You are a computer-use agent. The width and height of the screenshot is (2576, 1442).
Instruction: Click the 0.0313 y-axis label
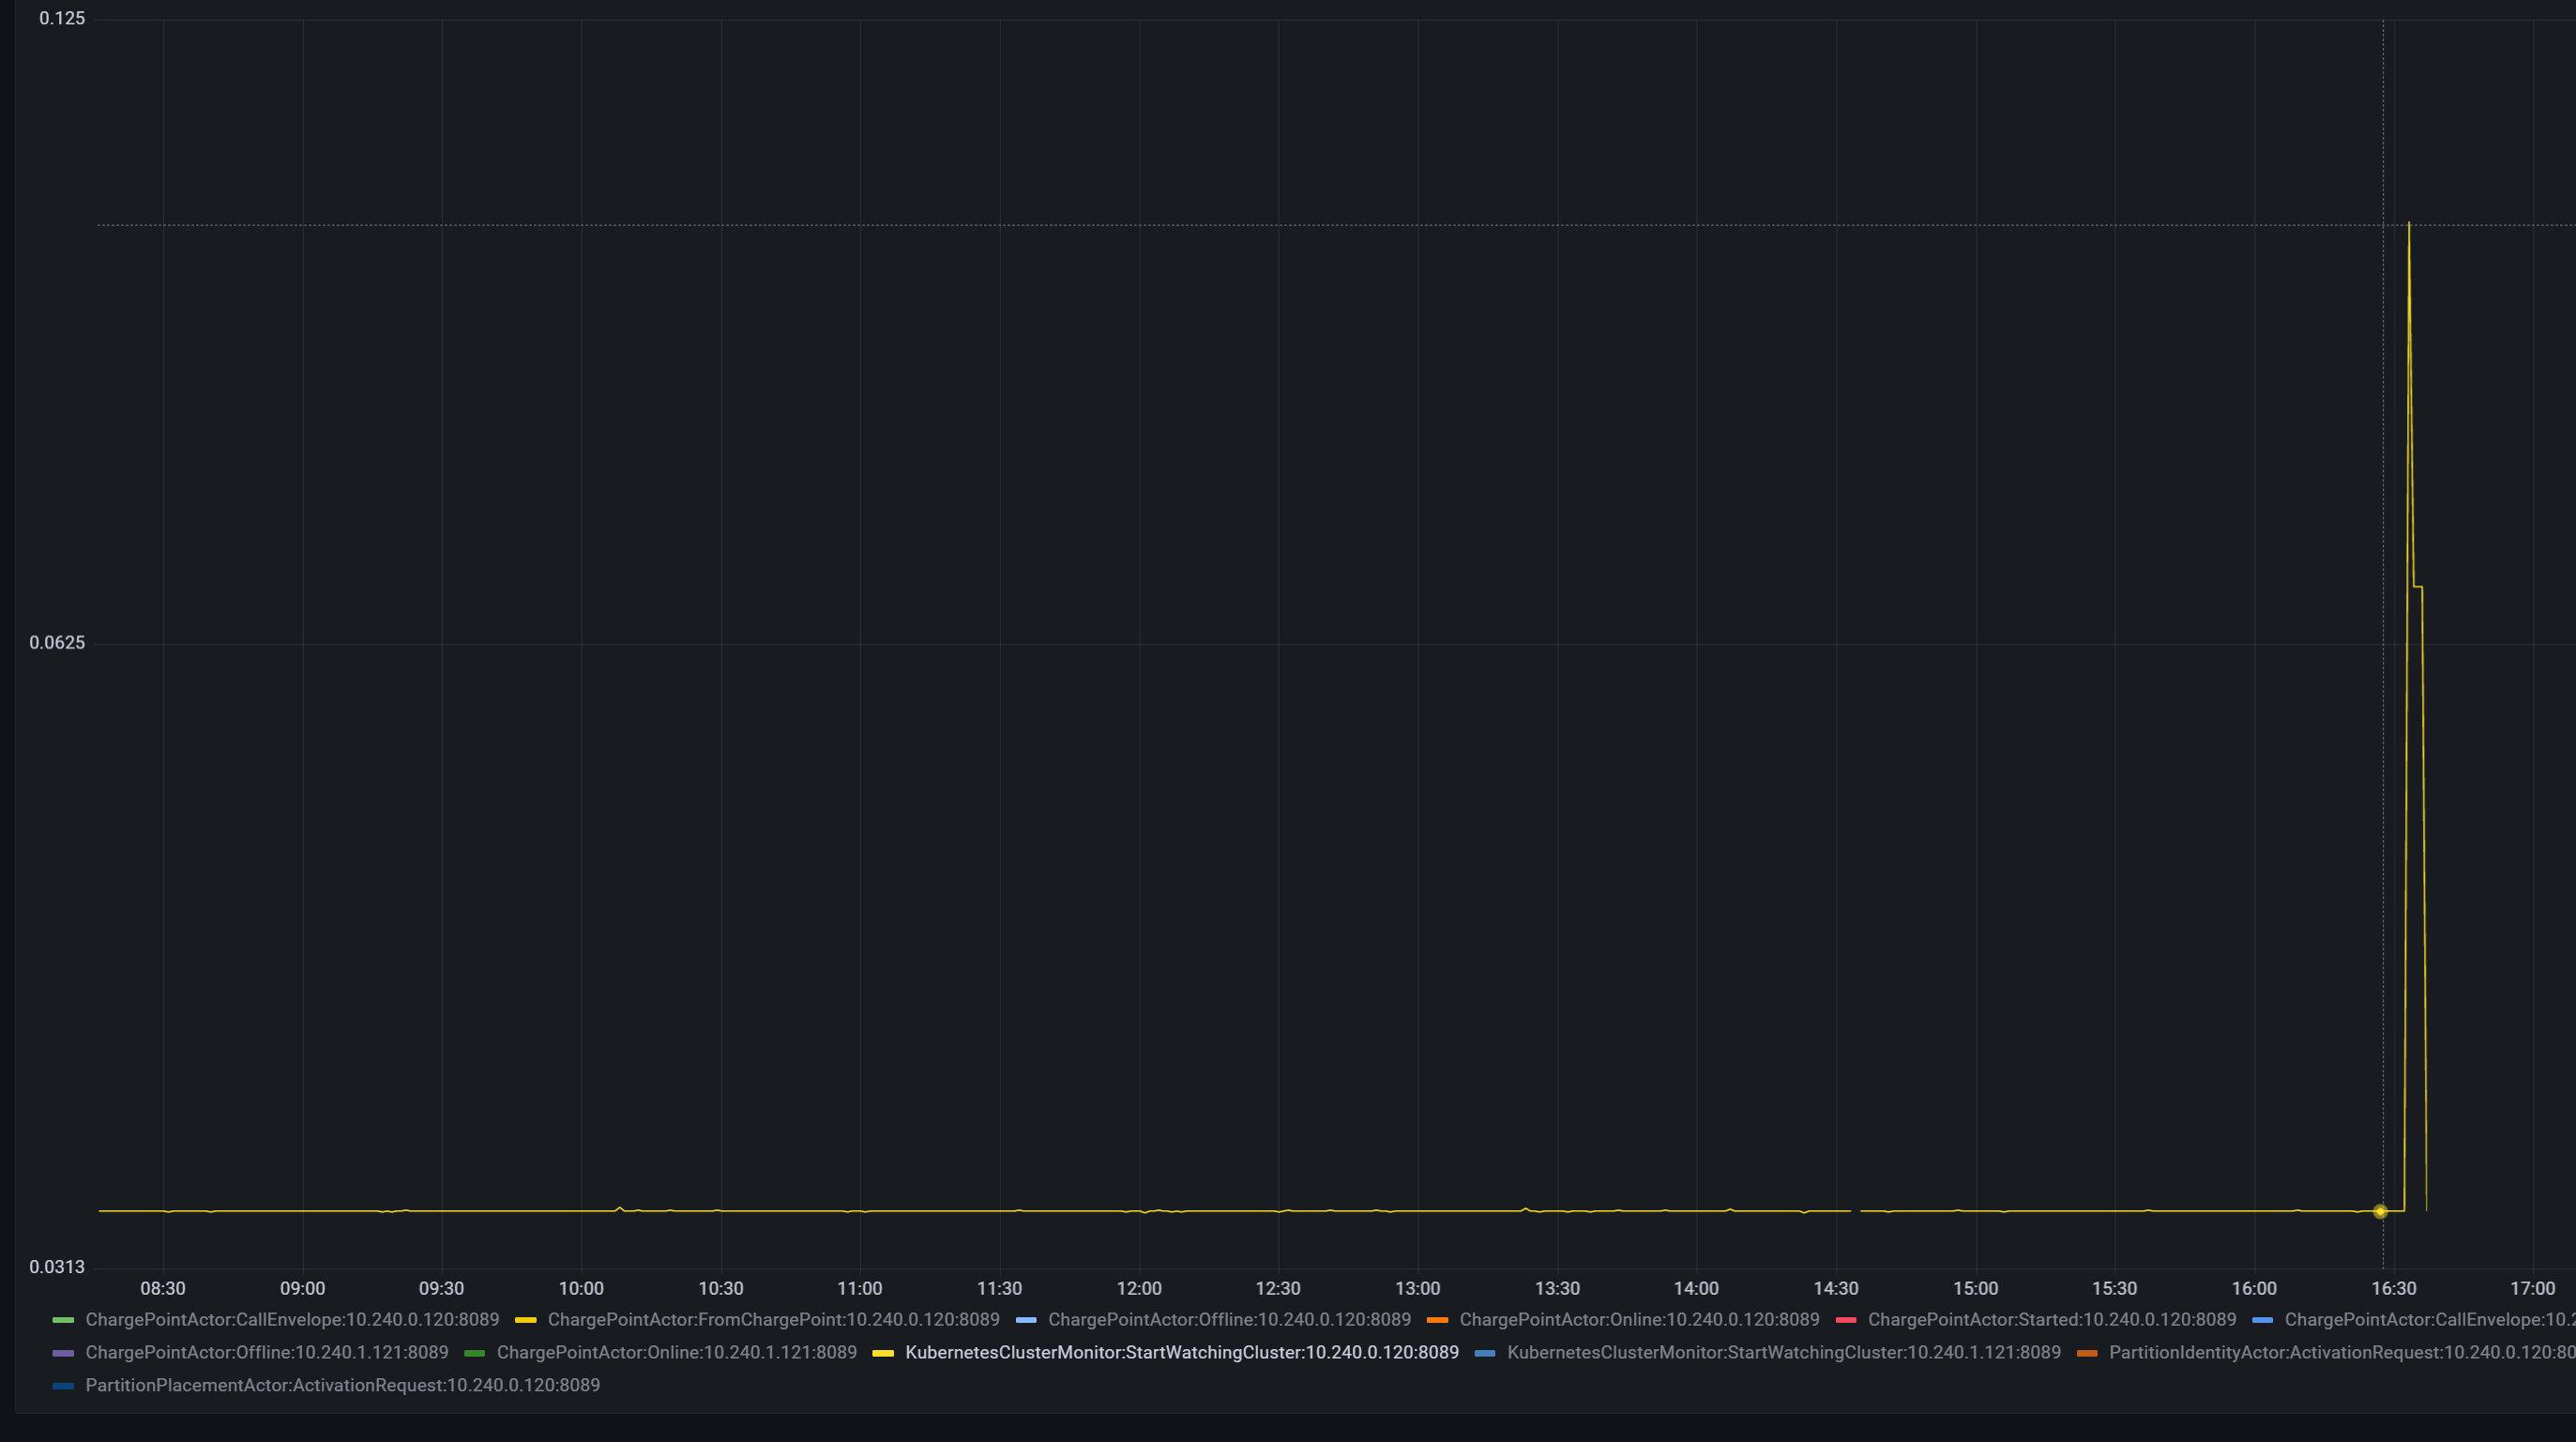point(57,1267)
